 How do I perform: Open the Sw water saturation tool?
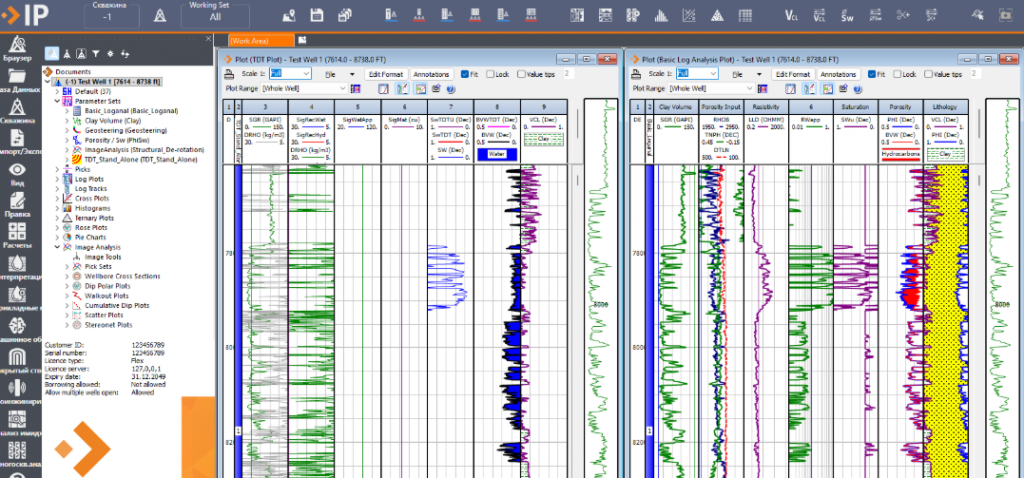847,16
